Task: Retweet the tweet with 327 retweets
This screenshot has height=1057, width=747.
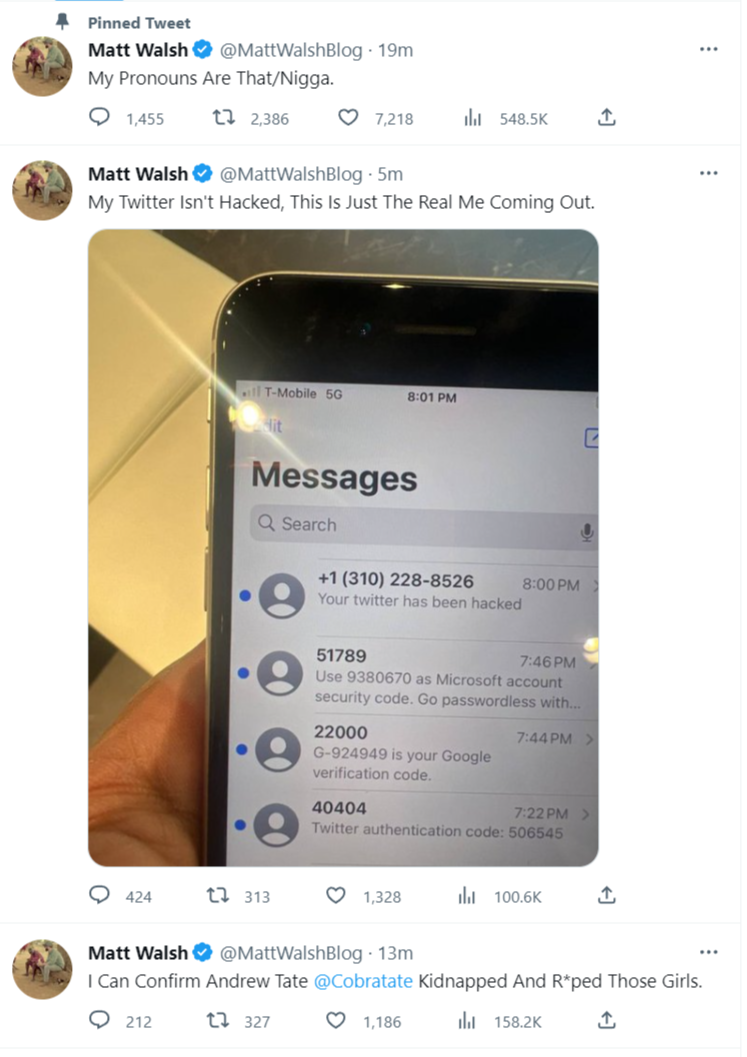Action: click(x=217, y=1020)
